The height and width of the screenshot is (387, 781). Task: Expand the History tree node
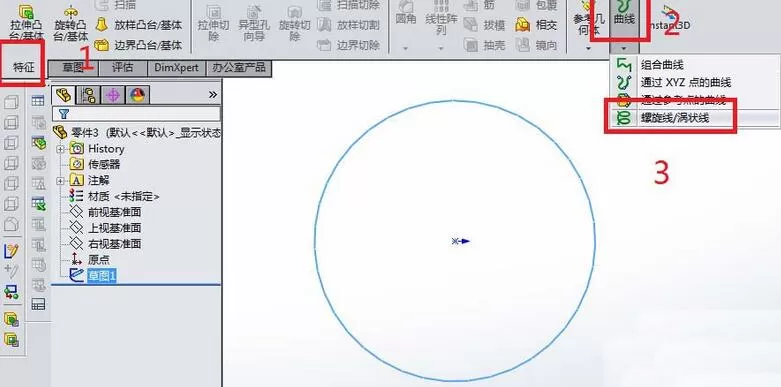click(61, 149)
